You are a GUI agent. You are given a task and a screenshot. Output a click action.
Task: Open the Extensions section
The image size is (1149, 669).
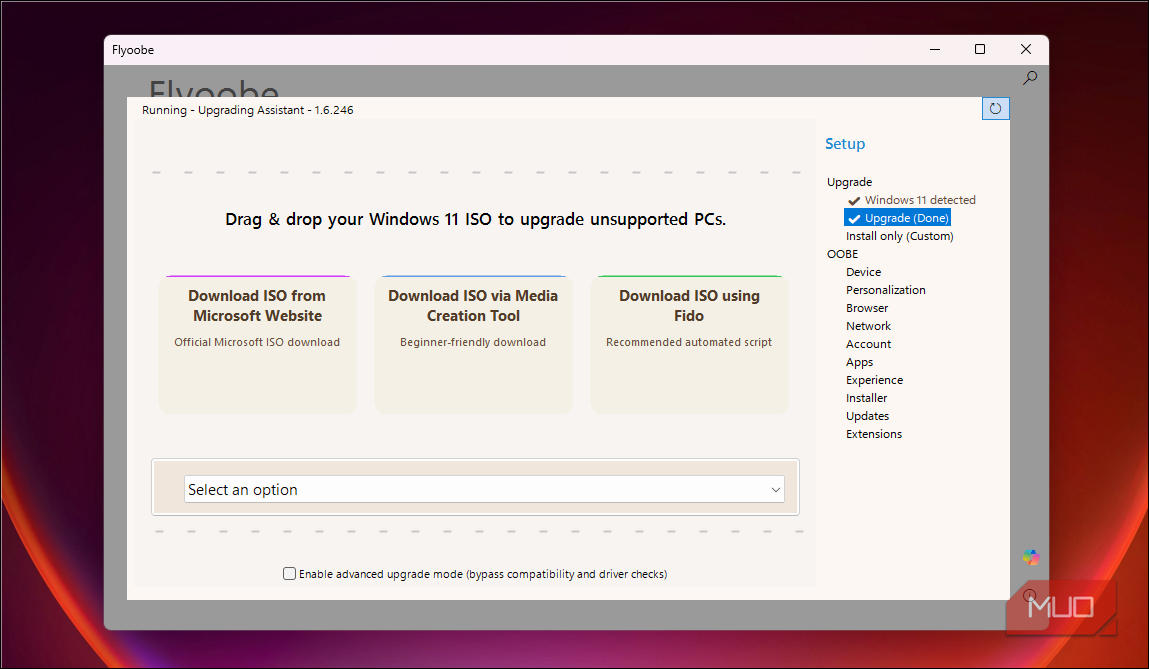tap(873, 434)
